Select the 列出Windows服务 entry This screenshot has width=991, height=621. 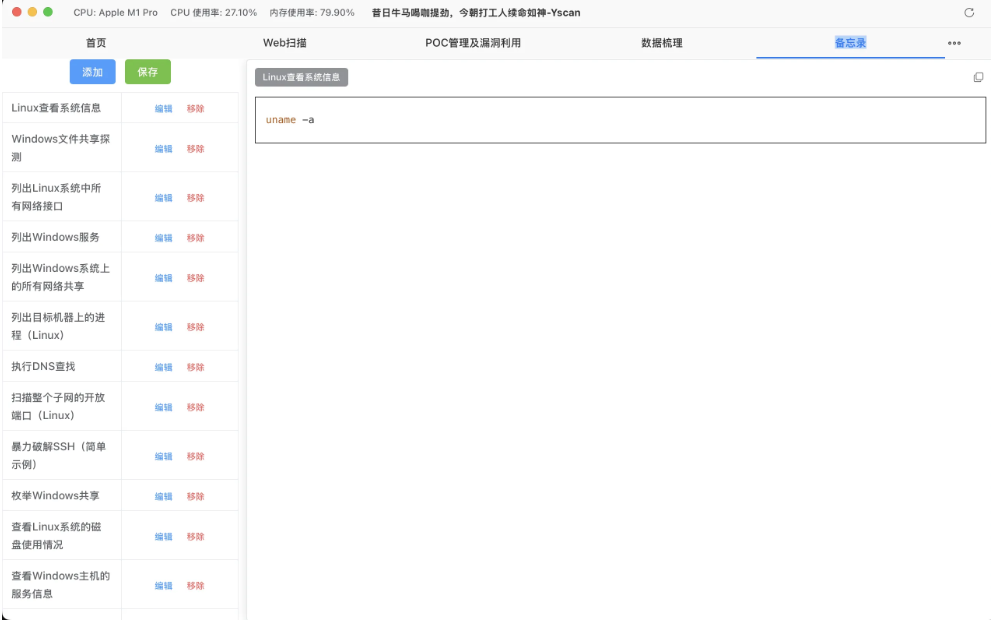click(56, 238)
